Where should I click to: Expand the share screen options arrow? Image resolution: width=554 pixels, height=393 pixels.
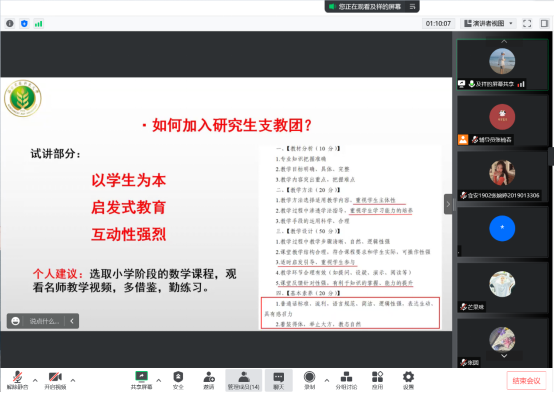159,381
